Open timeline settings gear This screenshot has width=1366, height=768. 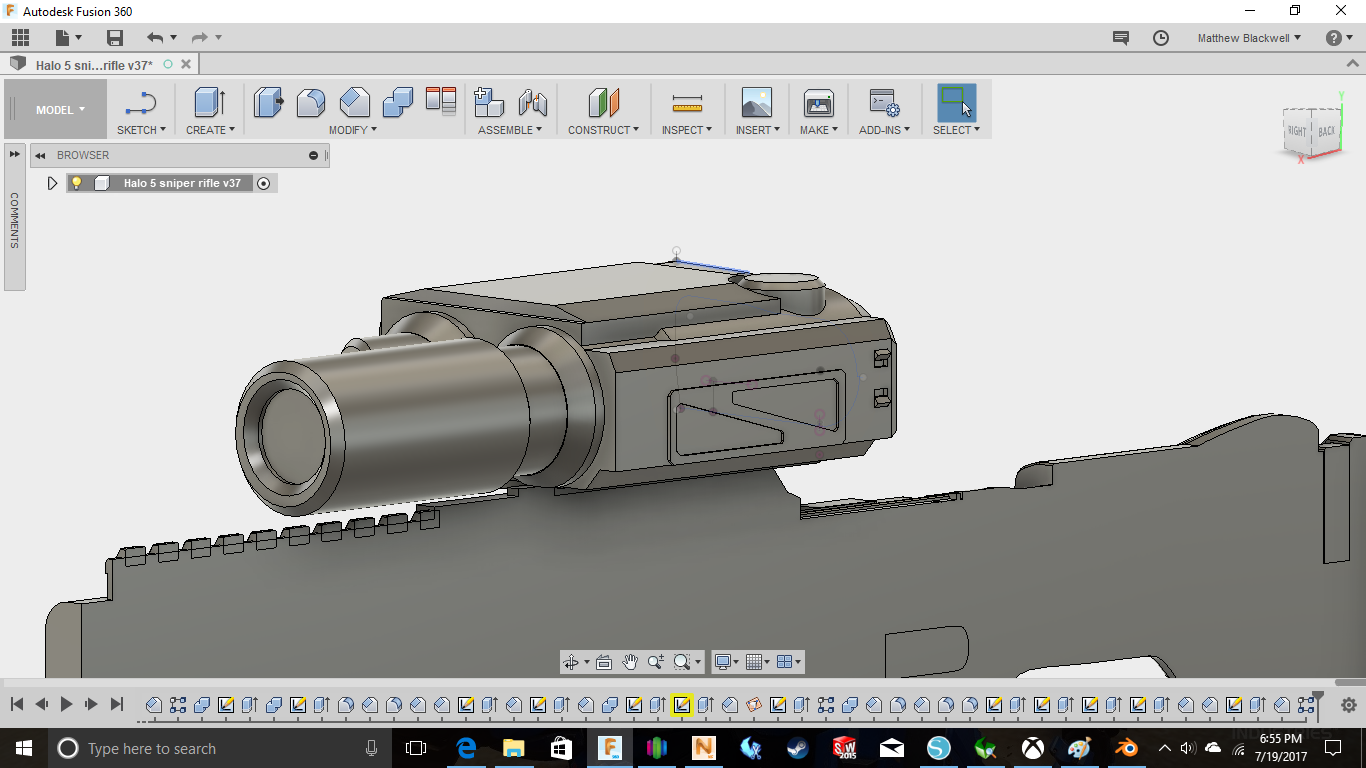[x=1348, y=705]
